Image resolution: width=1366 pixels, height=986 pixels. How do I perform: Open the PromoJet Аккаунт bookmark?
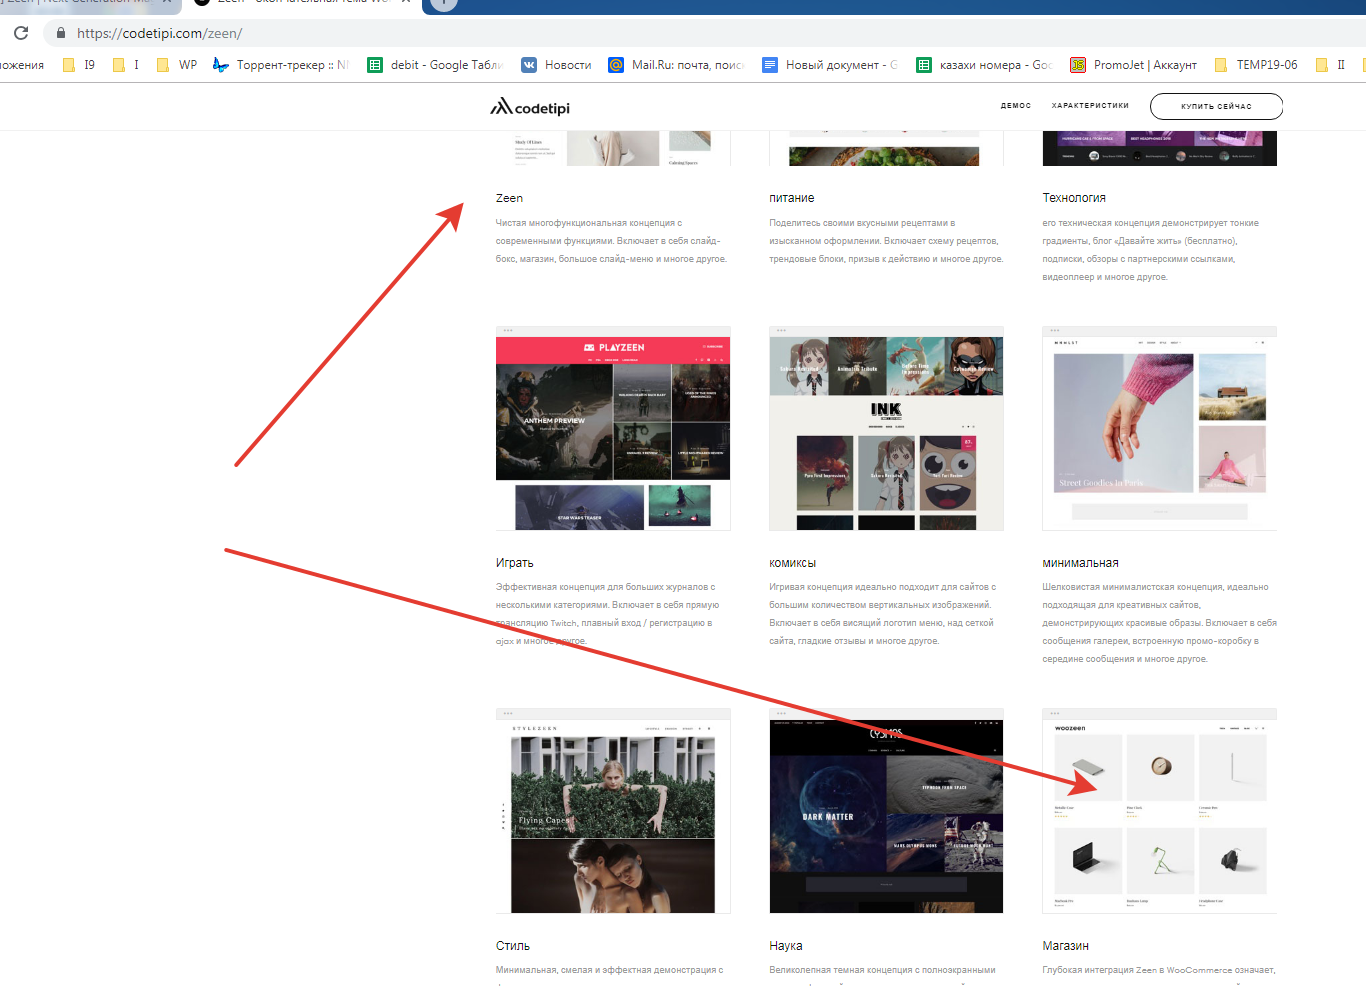pyautogui.click(x=1133, y=65)
